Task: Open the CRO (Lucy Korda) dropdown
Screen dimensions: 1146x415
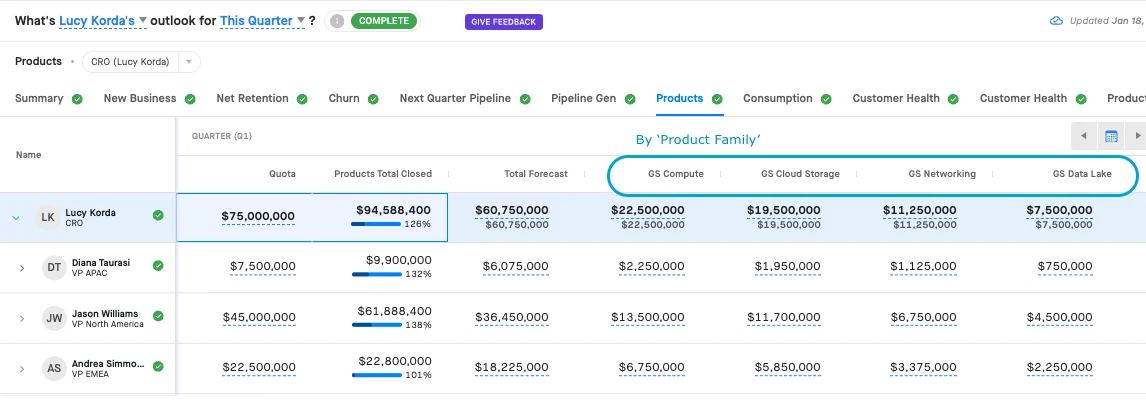Action: [x=189, y=62]
